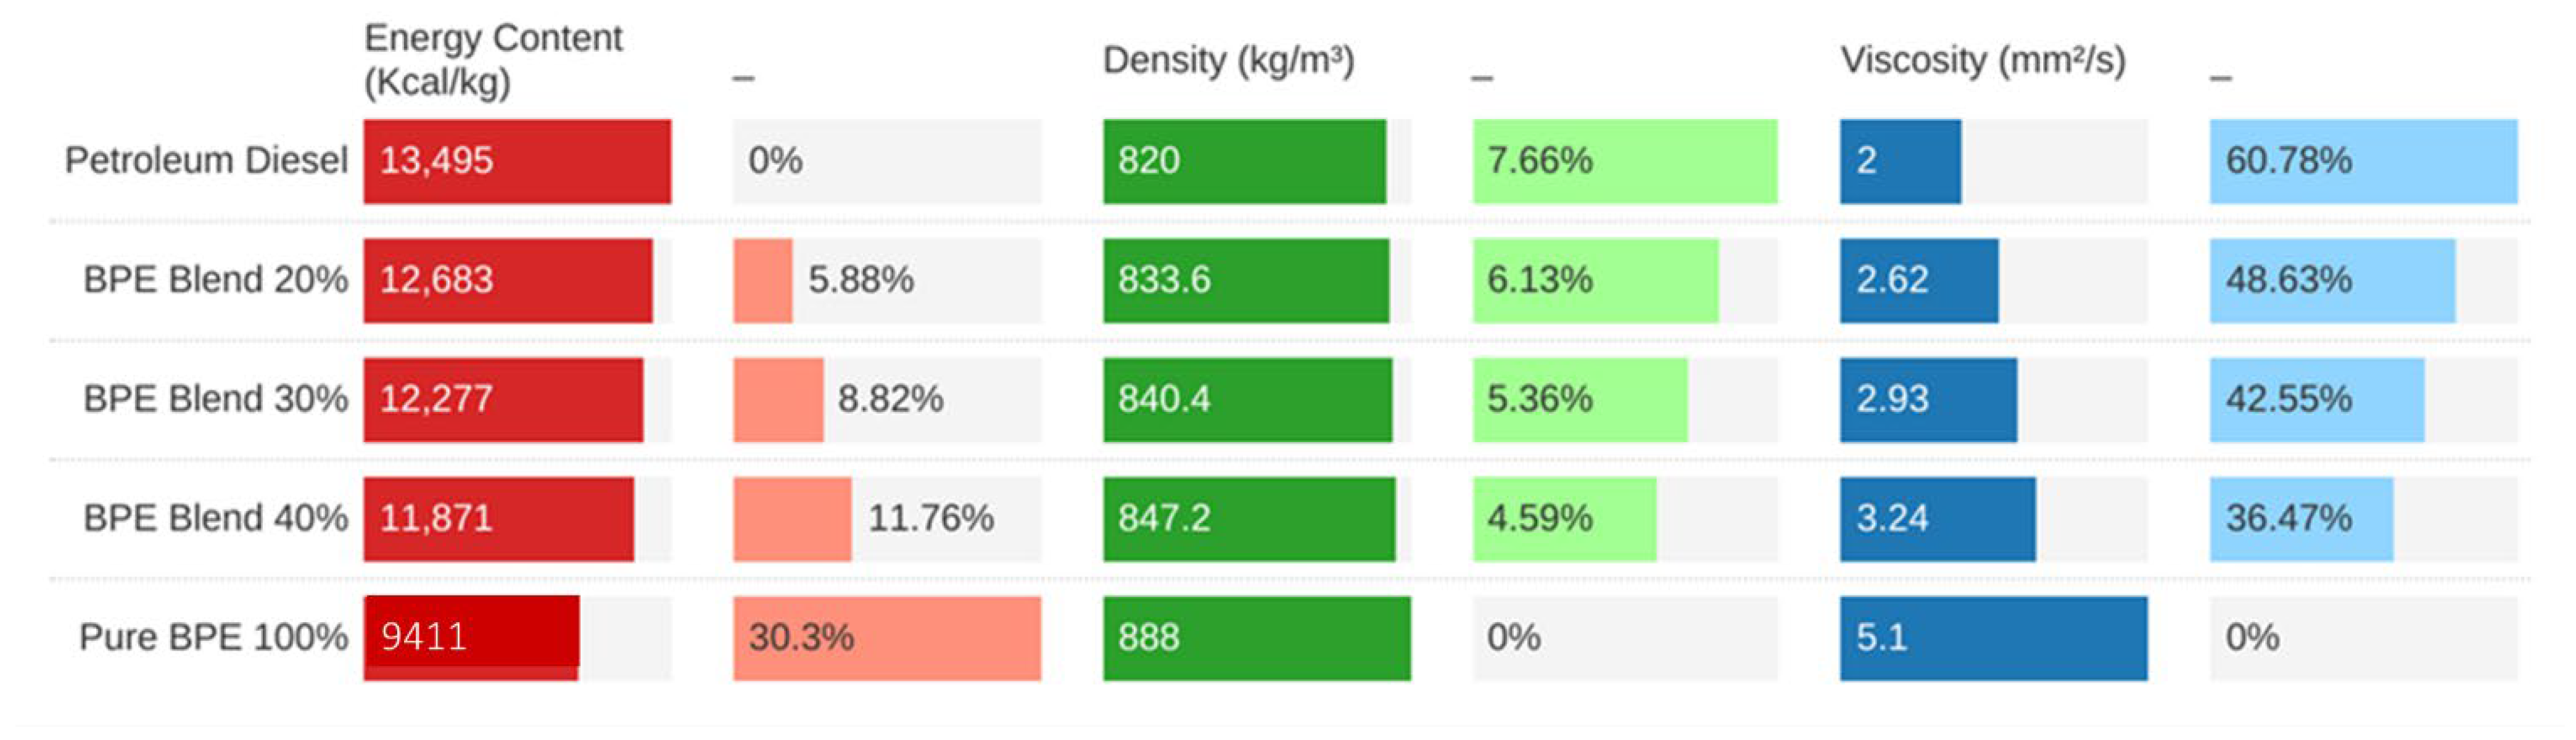Click the 833.6 density bar
Viewport: 2576px width, 740px height.
tap(1246, 280)
